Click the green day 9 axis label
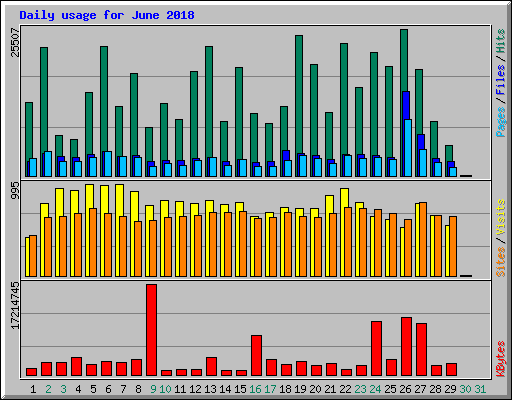 [153, 389]
